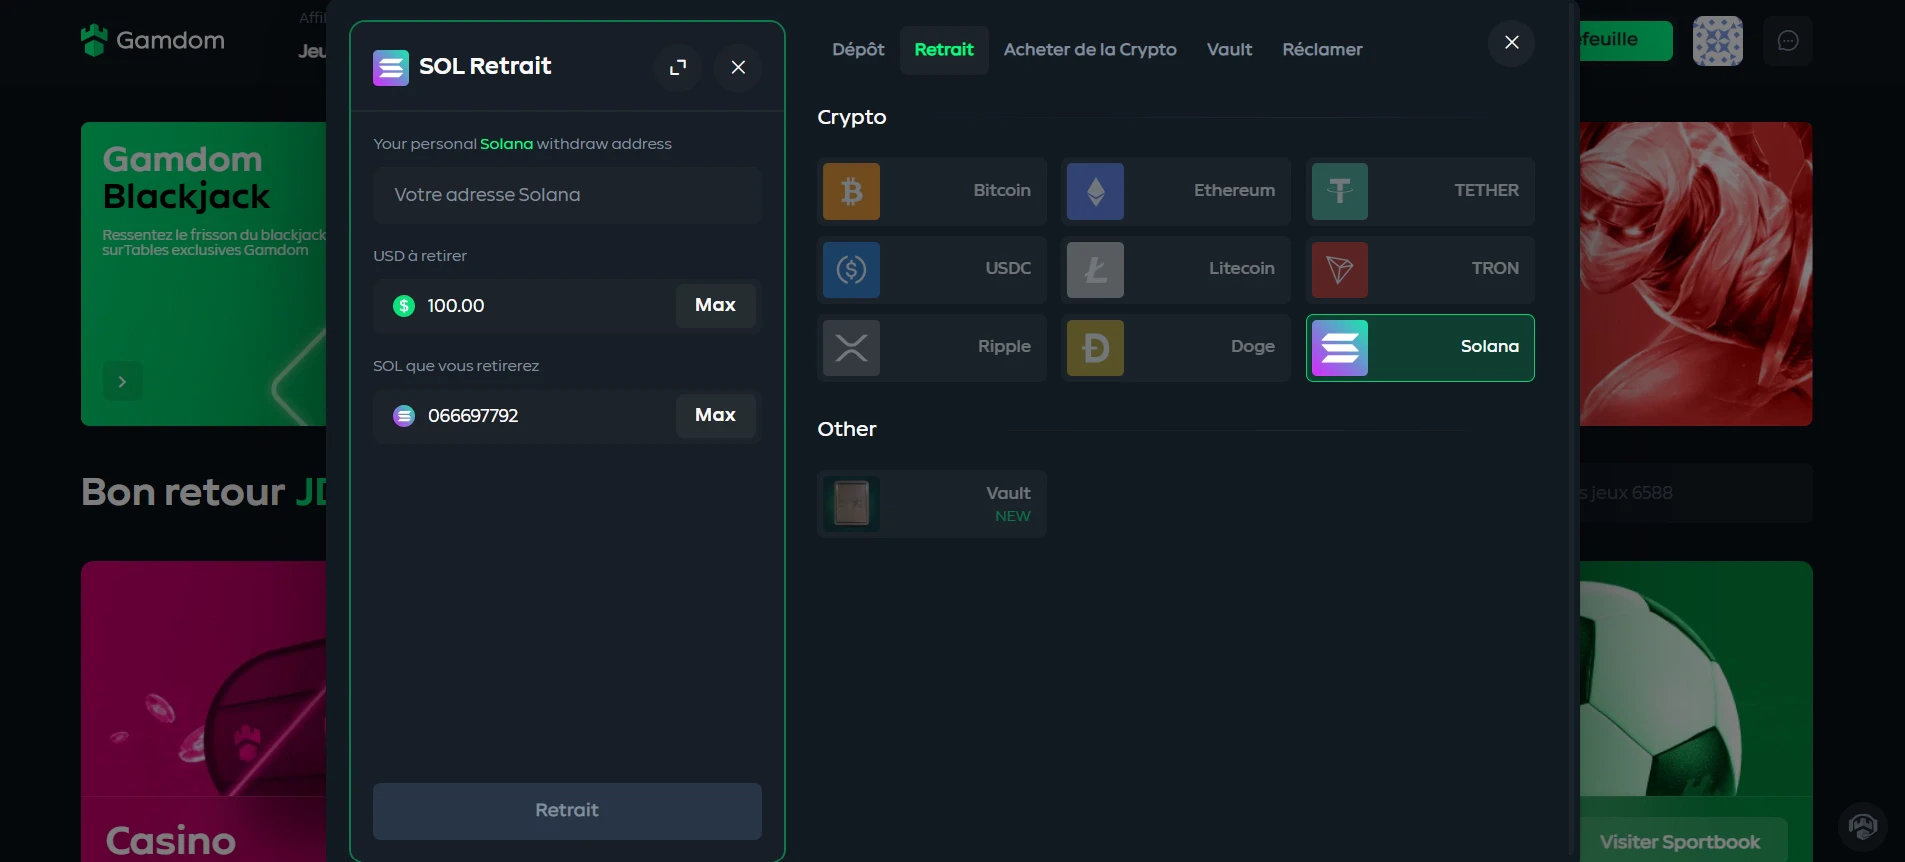Close the SOL Retrait panel
This screenshot has height=862, width=1905.
click(x=738, y=67)
